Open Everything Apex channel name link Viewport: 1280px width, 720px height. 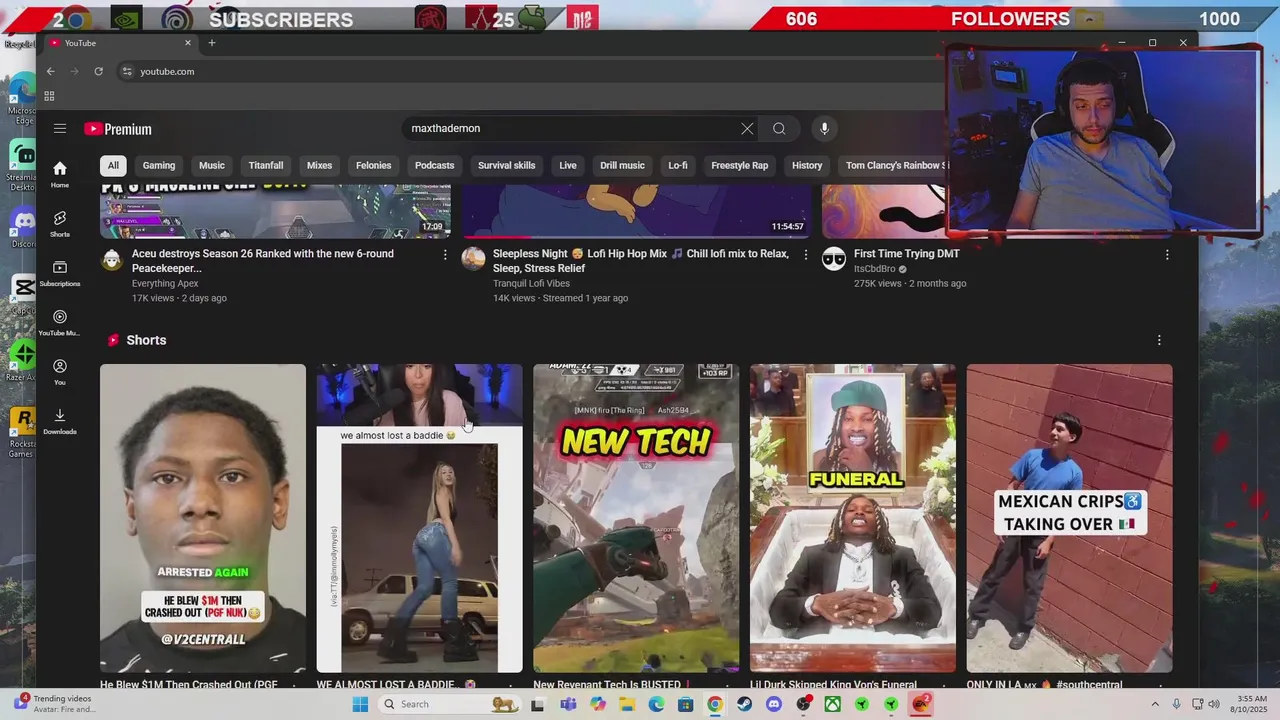[165, 284]
